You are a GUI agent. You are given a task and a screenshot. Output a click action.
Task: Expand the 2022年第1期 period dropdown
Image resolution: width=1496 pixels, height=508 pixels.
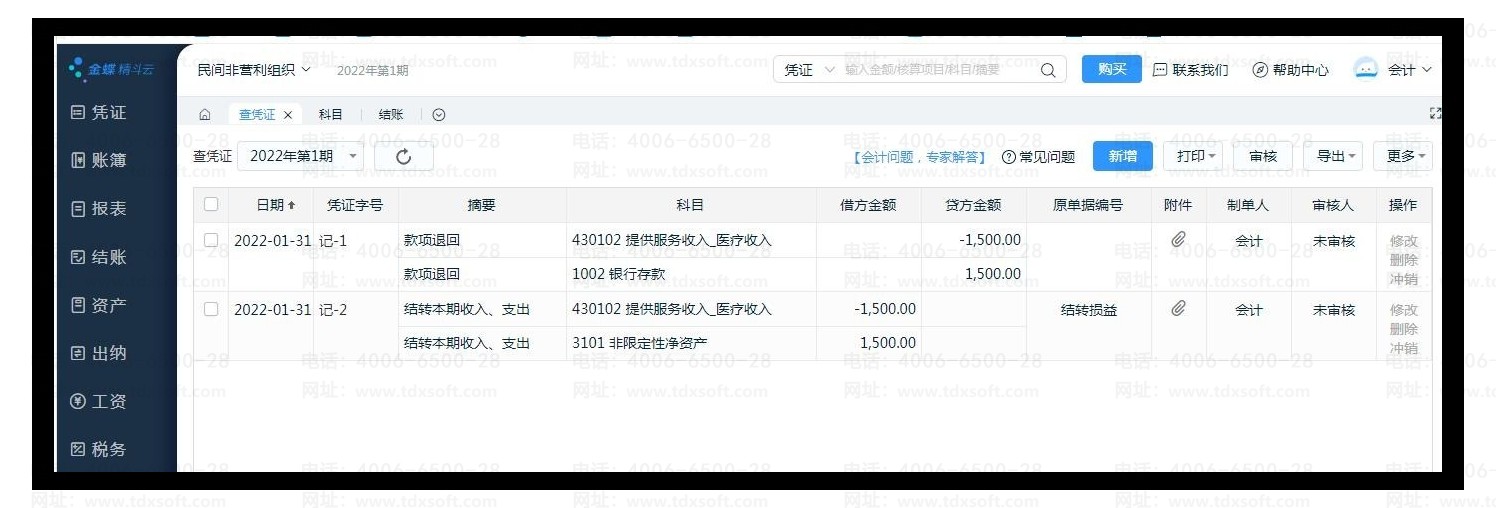300,156
